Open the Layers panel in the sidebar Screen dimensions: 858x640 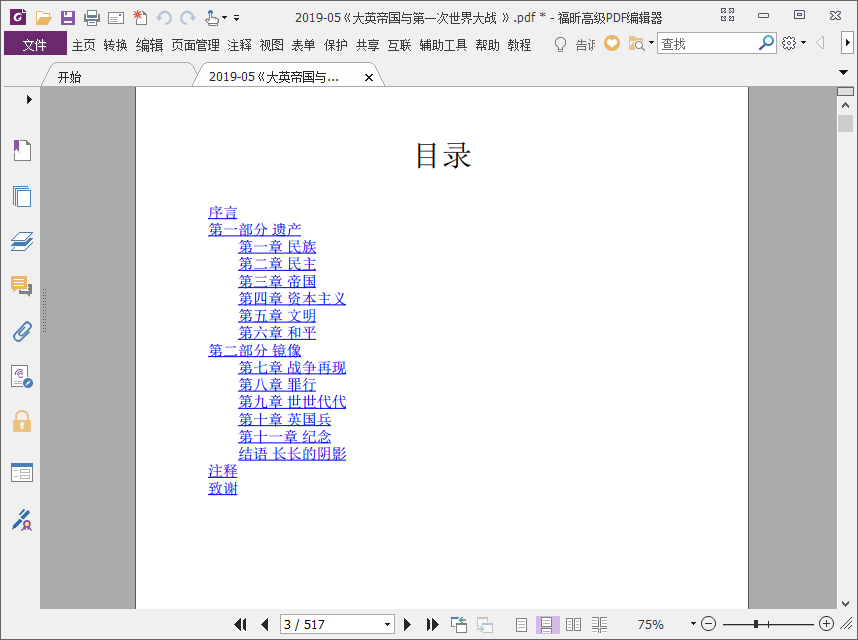[22, 241]
